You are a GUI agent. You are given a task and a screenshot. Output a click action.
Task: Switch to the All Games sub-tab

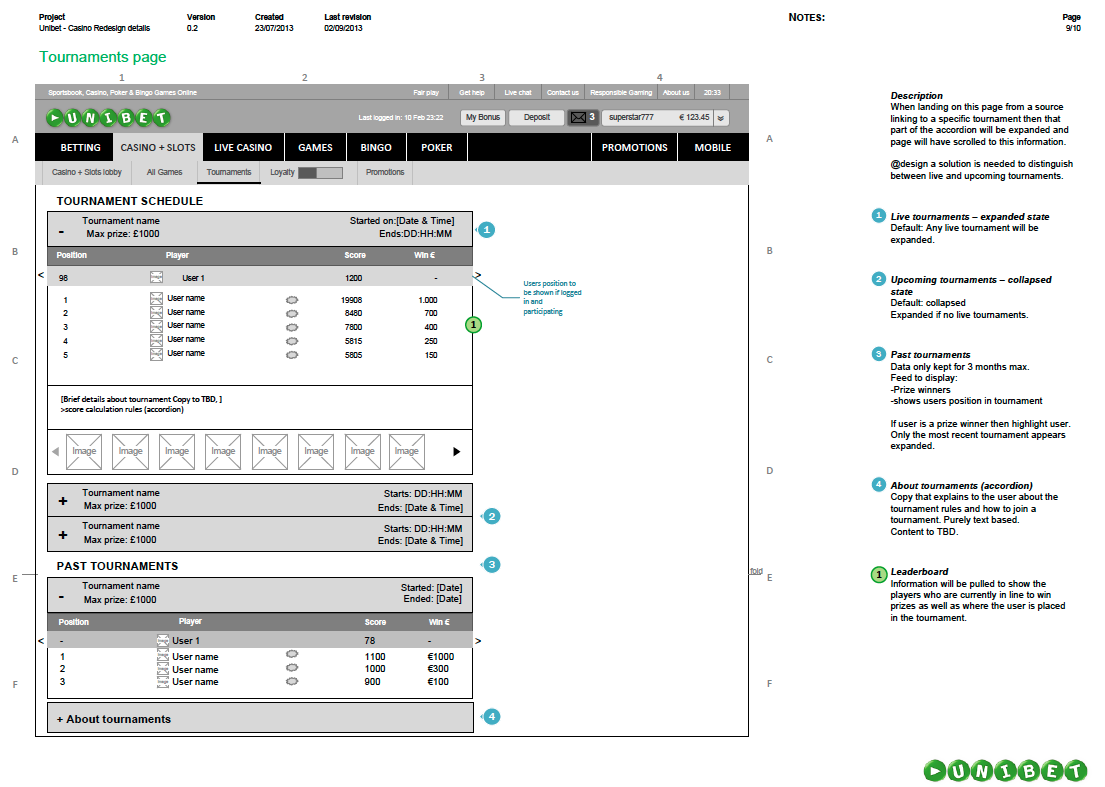(x=164, y=172)
